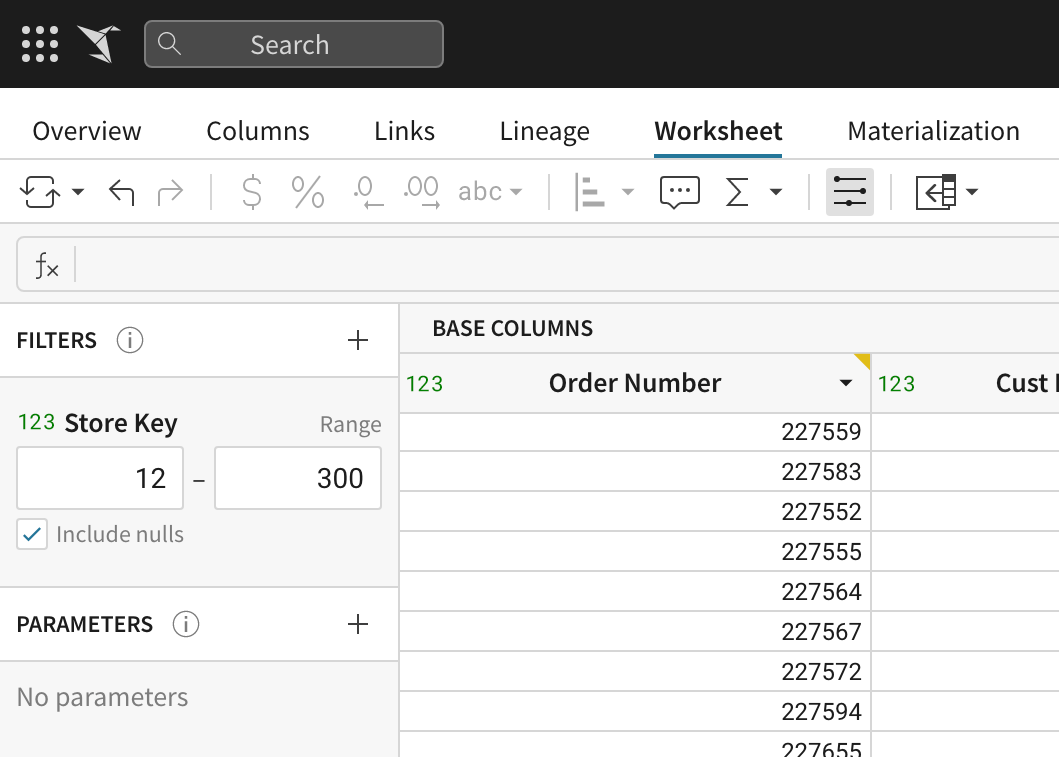Decrease decimal places
The width and height of the screenshot is (1059, 757).
(368, 192)
